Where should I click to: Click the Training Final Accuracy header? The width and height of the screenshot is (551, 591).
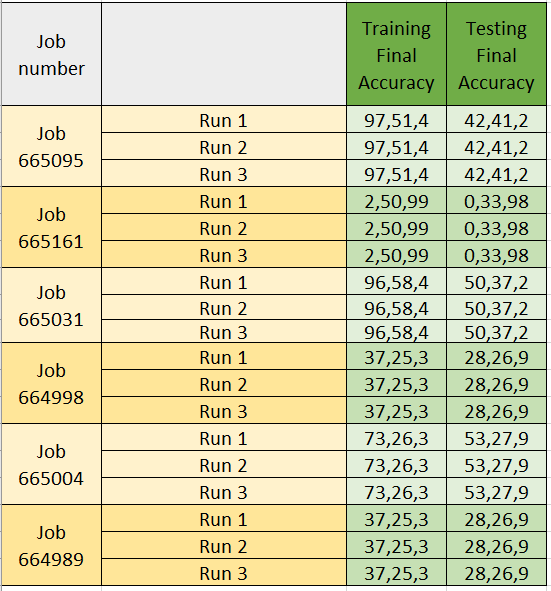pyautogui.click(x=396, y=54)
